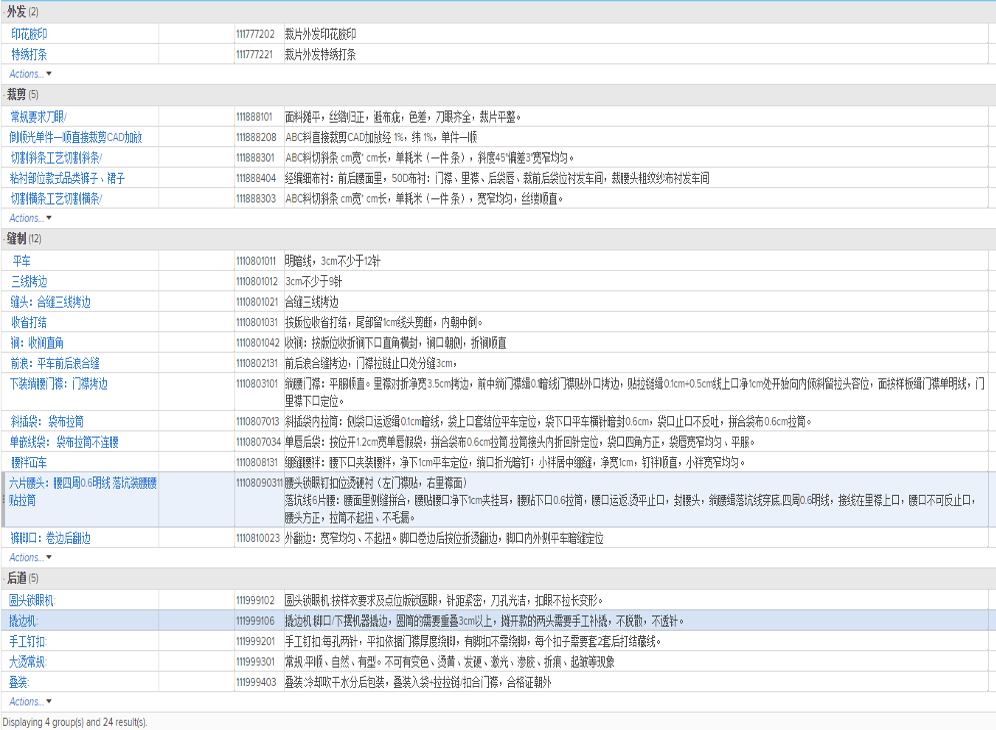996x730 pixels.
Task: Open the 三线拷边 link
Action: (29, 281)
